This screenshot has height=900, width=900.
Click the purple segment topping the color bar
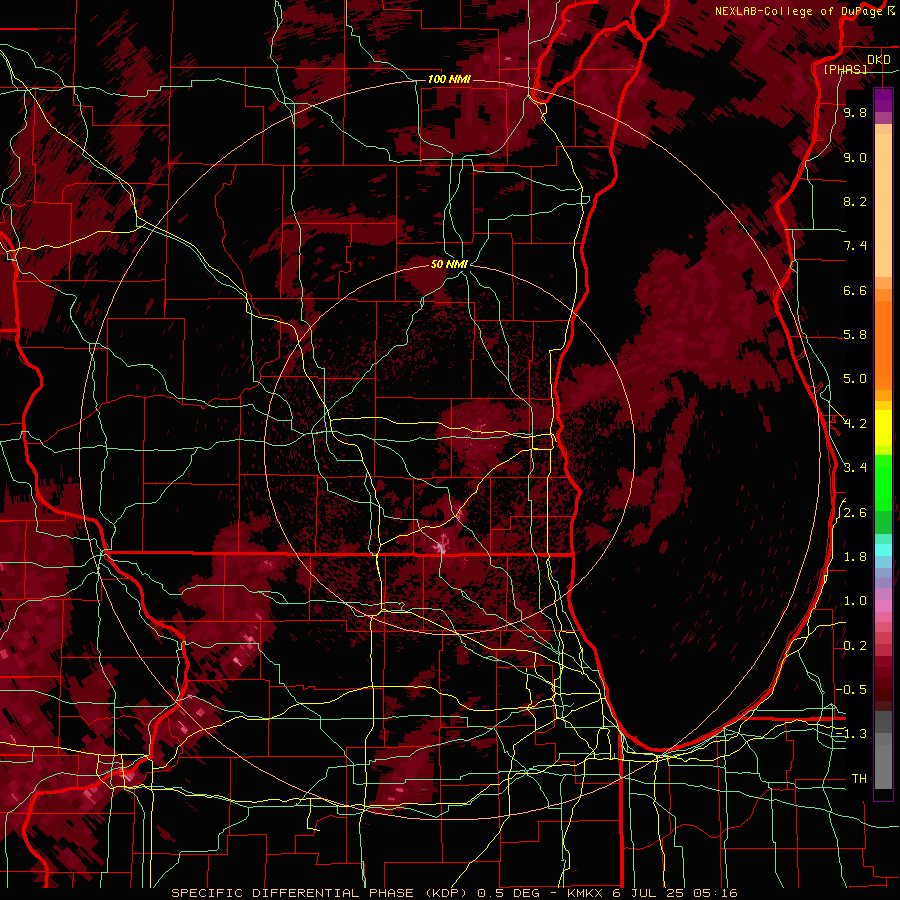[x=883, y=101]
